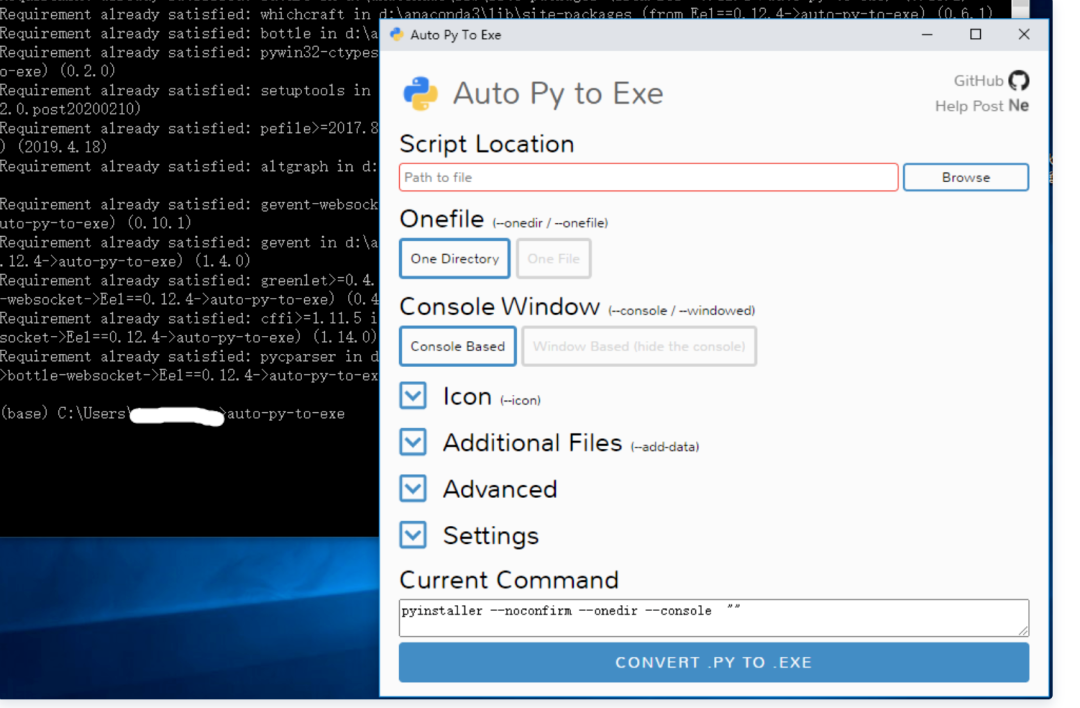This screenshot has width=1080, height=708.
Task: Expand the Settings section chevron
Action: click(413, 535)
